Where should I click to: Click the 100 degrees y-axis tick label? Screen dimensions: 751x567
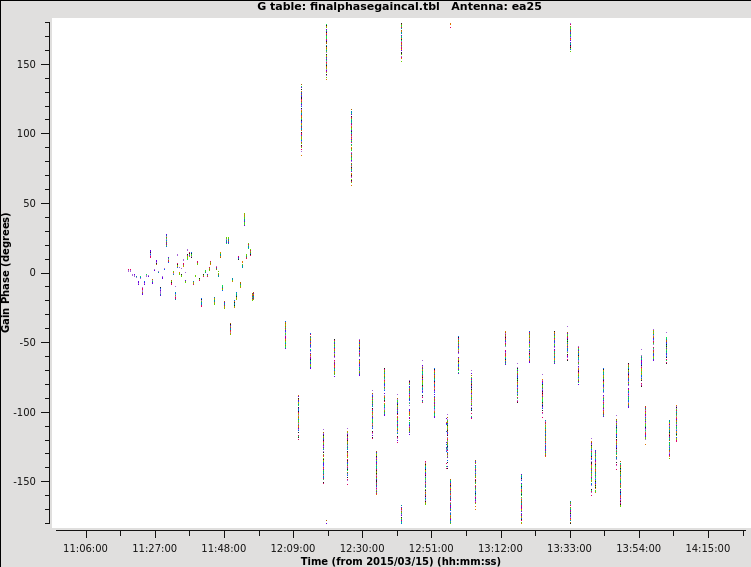pyautogui.click(x=36, y=133)
